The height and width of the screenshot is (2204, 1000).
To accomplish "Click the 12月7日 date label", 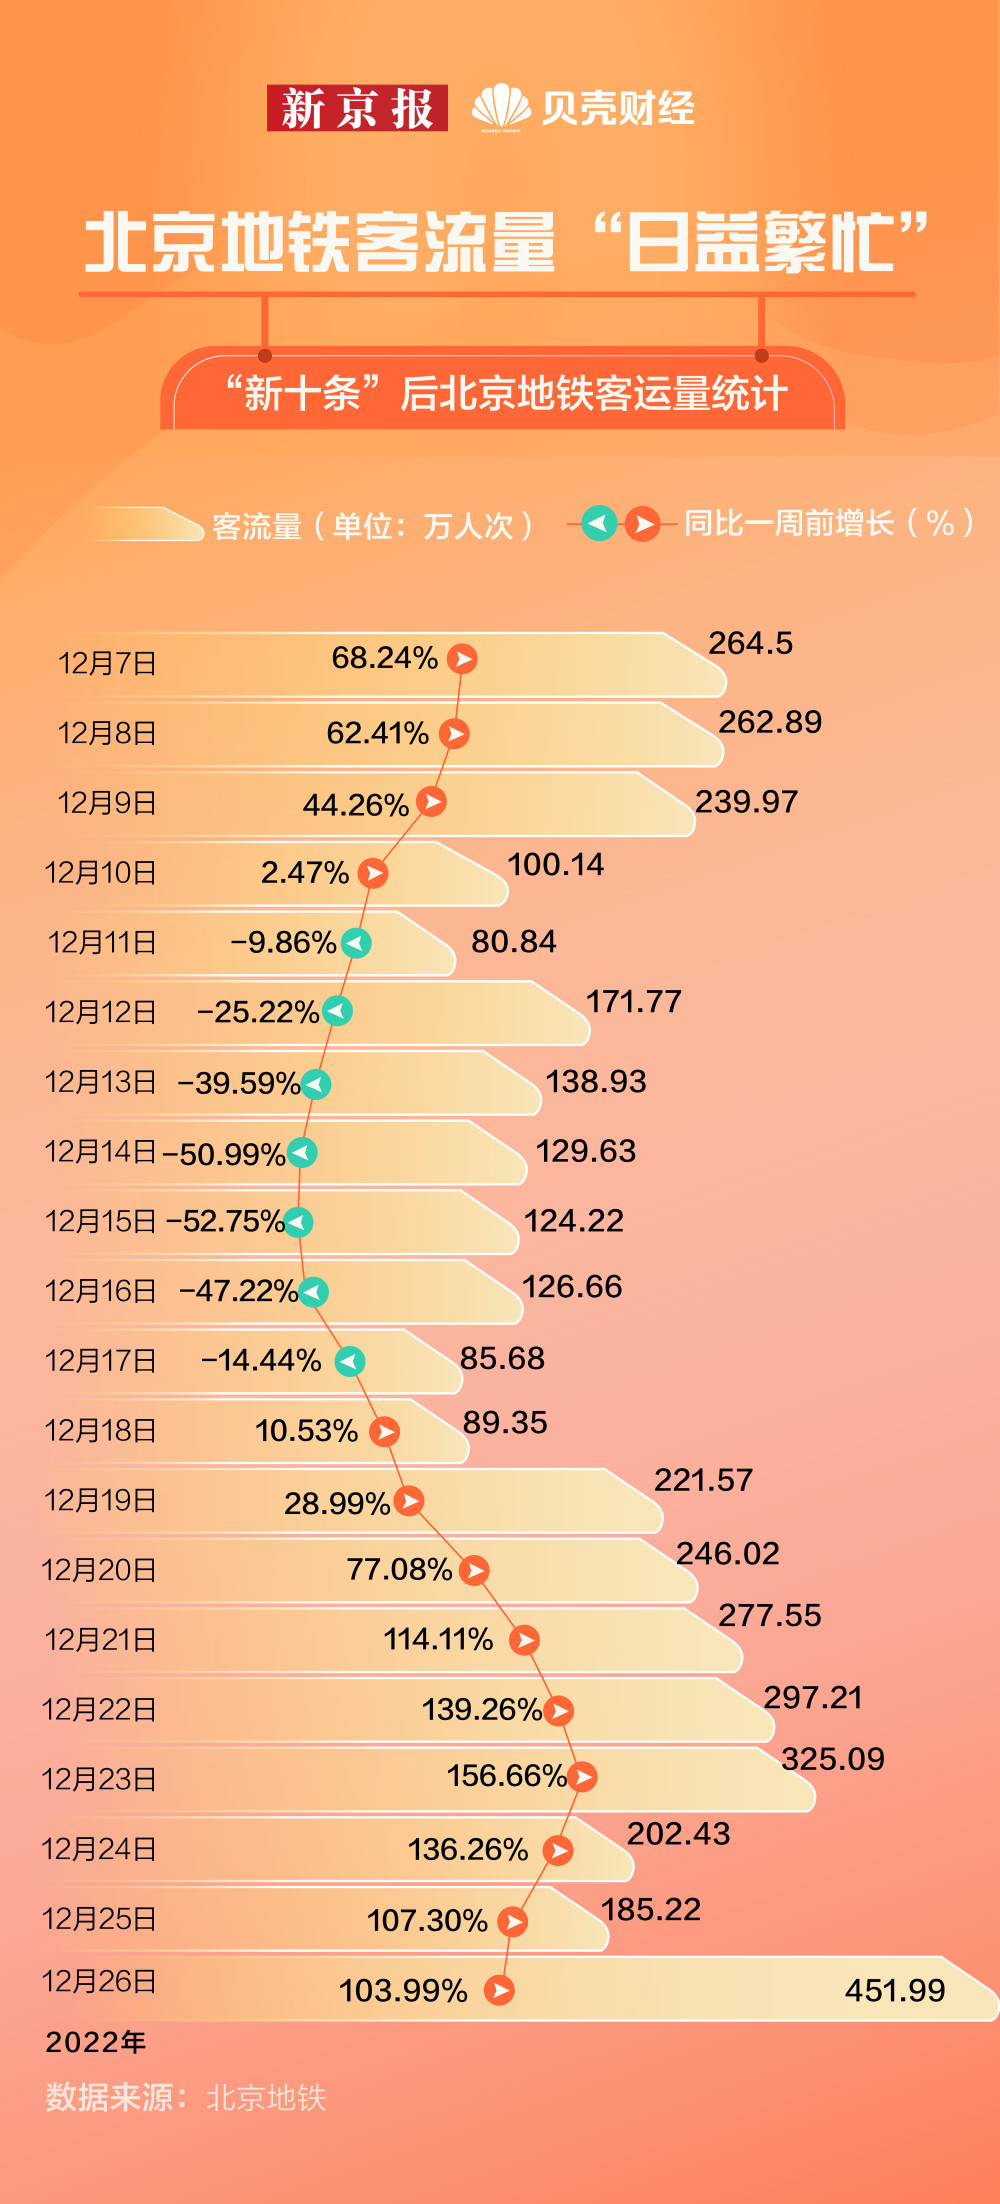I will click(107, 663).
